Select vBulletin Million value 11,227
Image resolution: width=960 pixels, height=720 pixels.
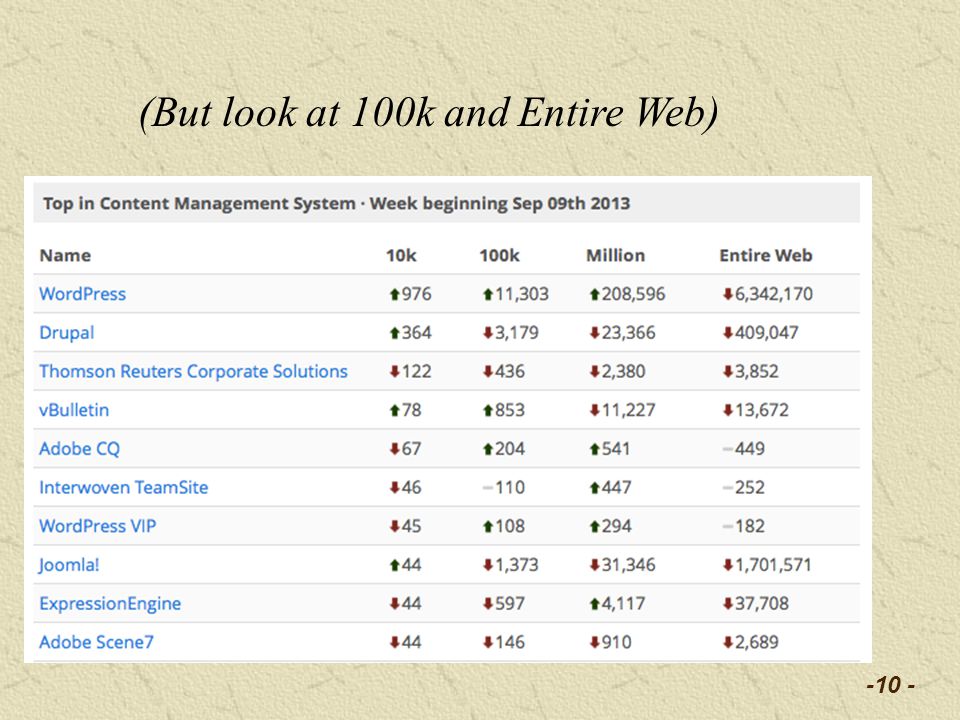[x=628, y=410]
